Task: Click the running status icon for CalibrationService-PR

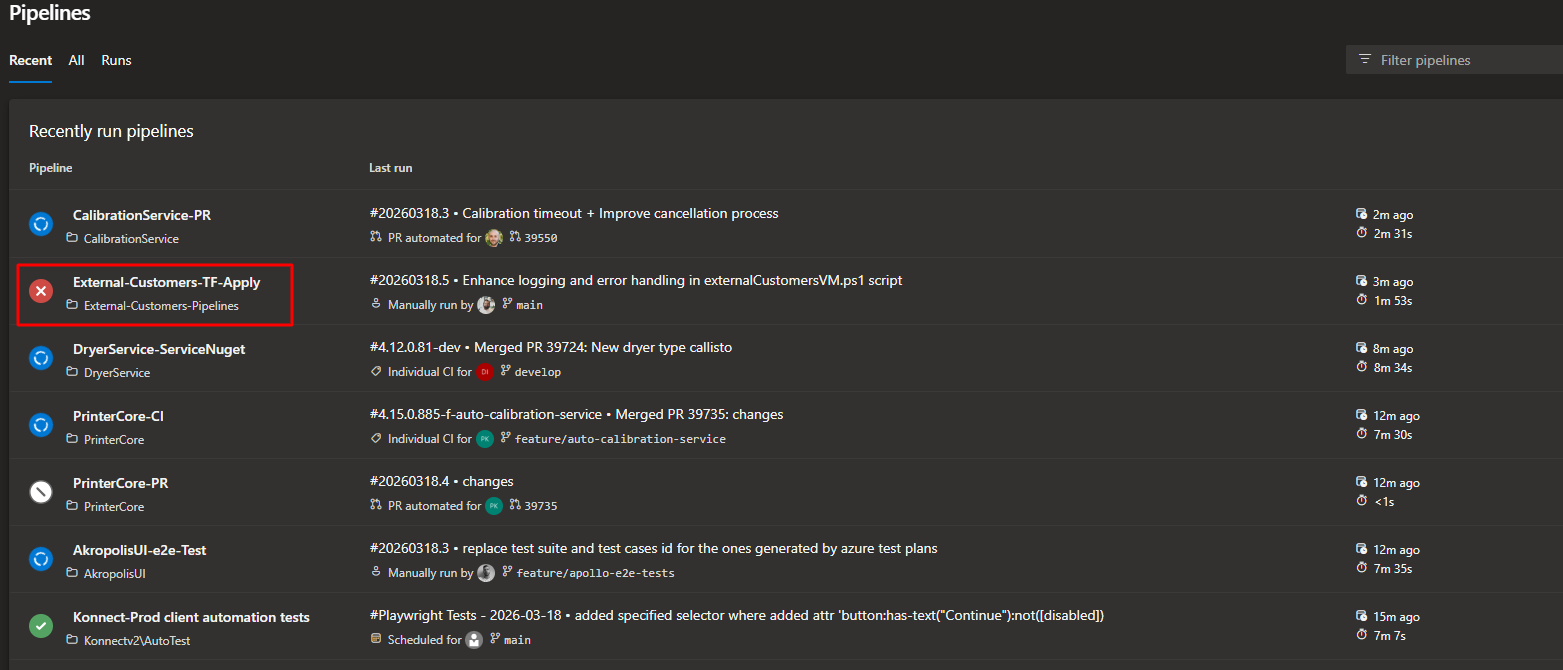Action: point(41,224)
